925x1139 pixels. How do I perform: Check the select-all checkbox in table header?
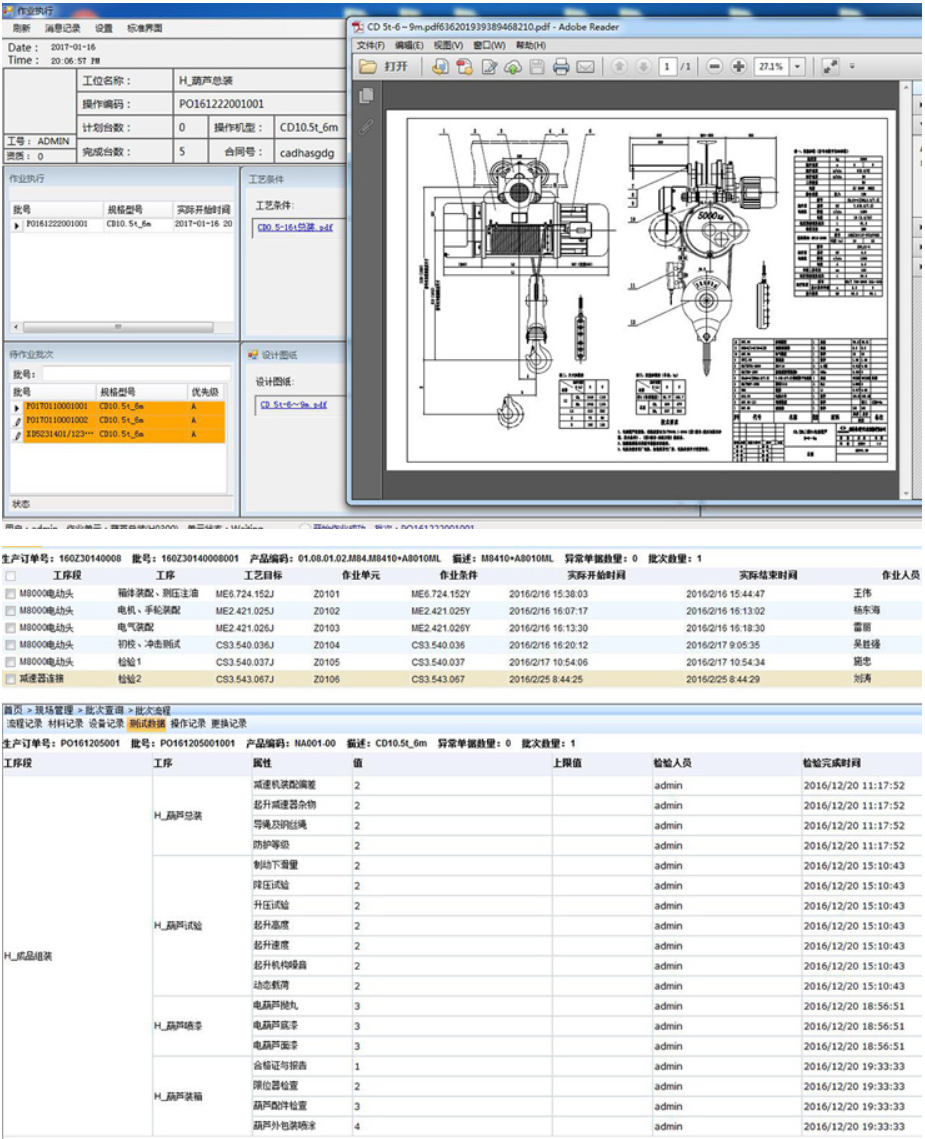[x=9, y=576]
